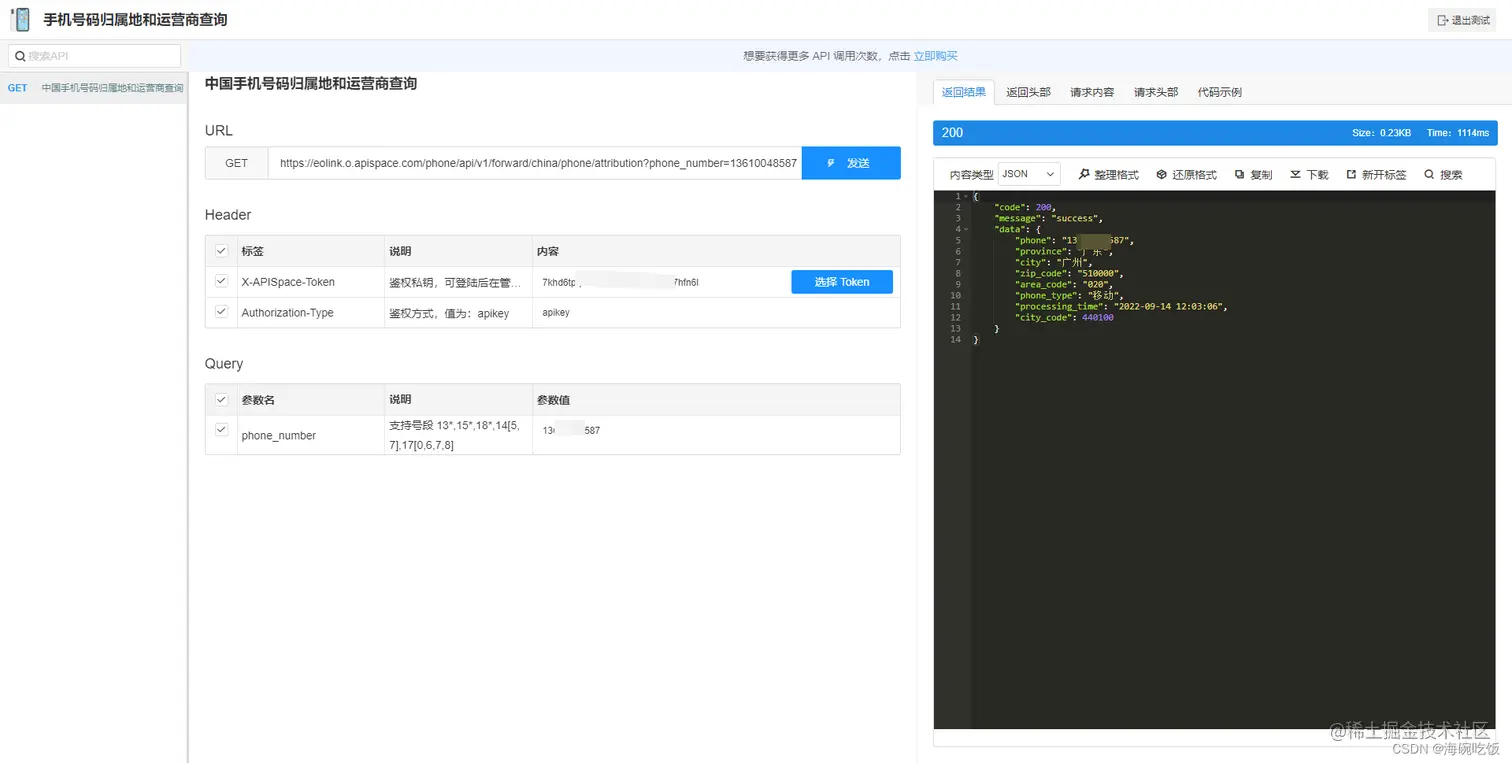Switch to the 代码示例 tab
The width and height of the screenshot is (1512, 763).
(1219, 91)
